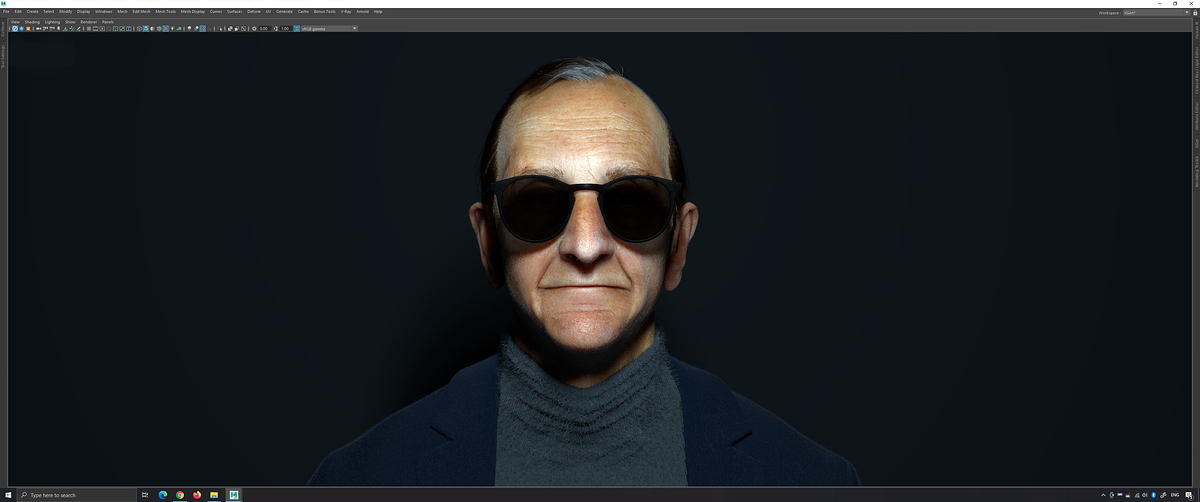Open the Channel Box / Layer Editor side tab
This screenshot has height=502, width=1200.
pyautogui.click(x=1196, y=70)
